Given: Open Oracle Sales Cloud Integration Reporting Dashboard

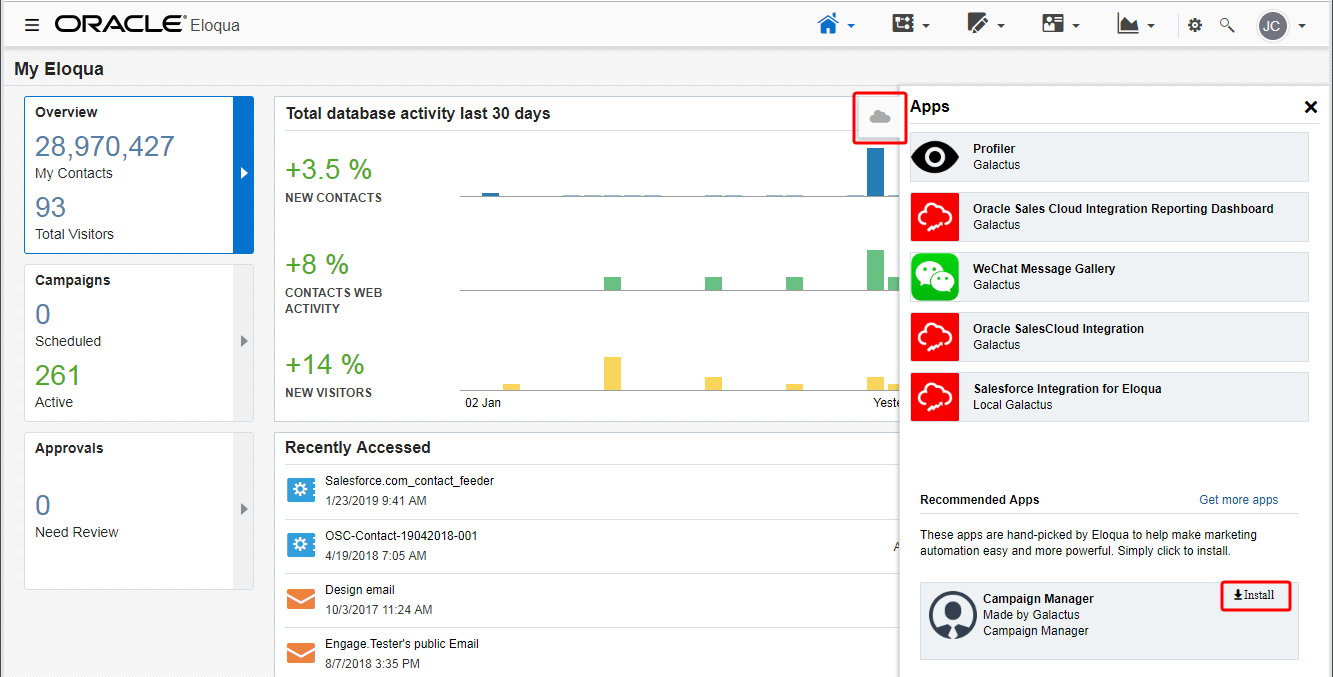Looking at the screenshot, I should pyautogui.click(x=1109, y=217).
